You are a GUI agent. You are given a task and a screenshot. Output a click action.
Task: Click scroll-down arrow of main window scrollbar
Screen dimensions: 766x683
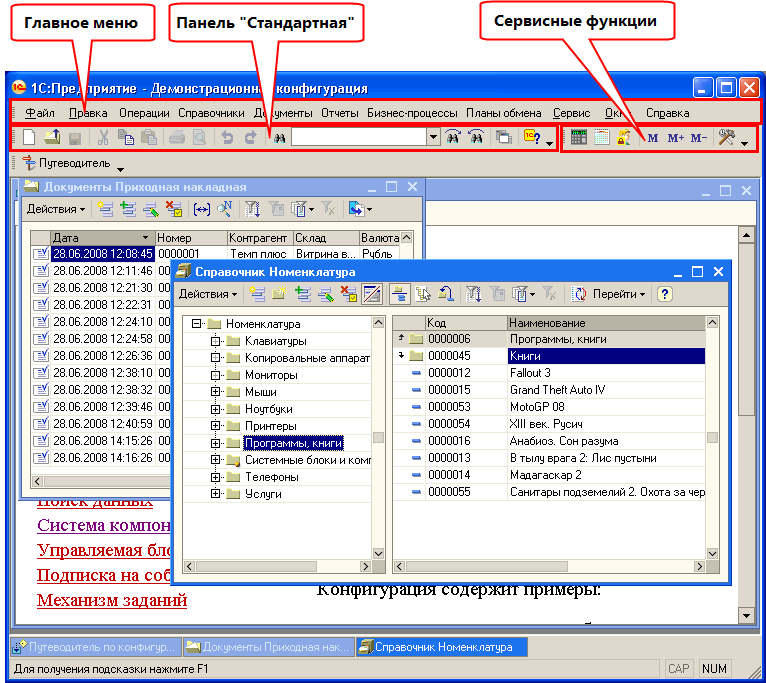tap(746, 616)
